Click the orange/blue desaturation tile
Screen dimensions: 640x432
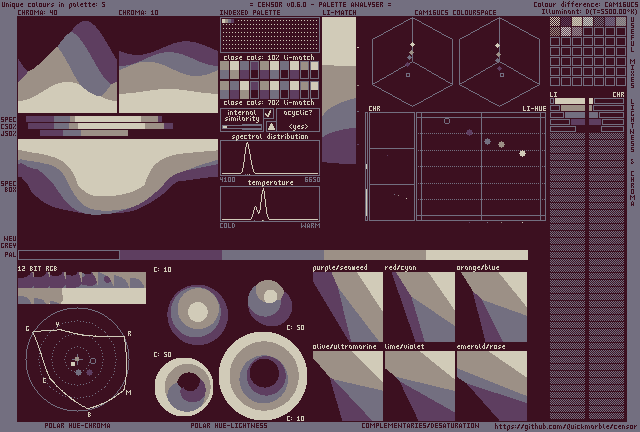coord(491,307)
